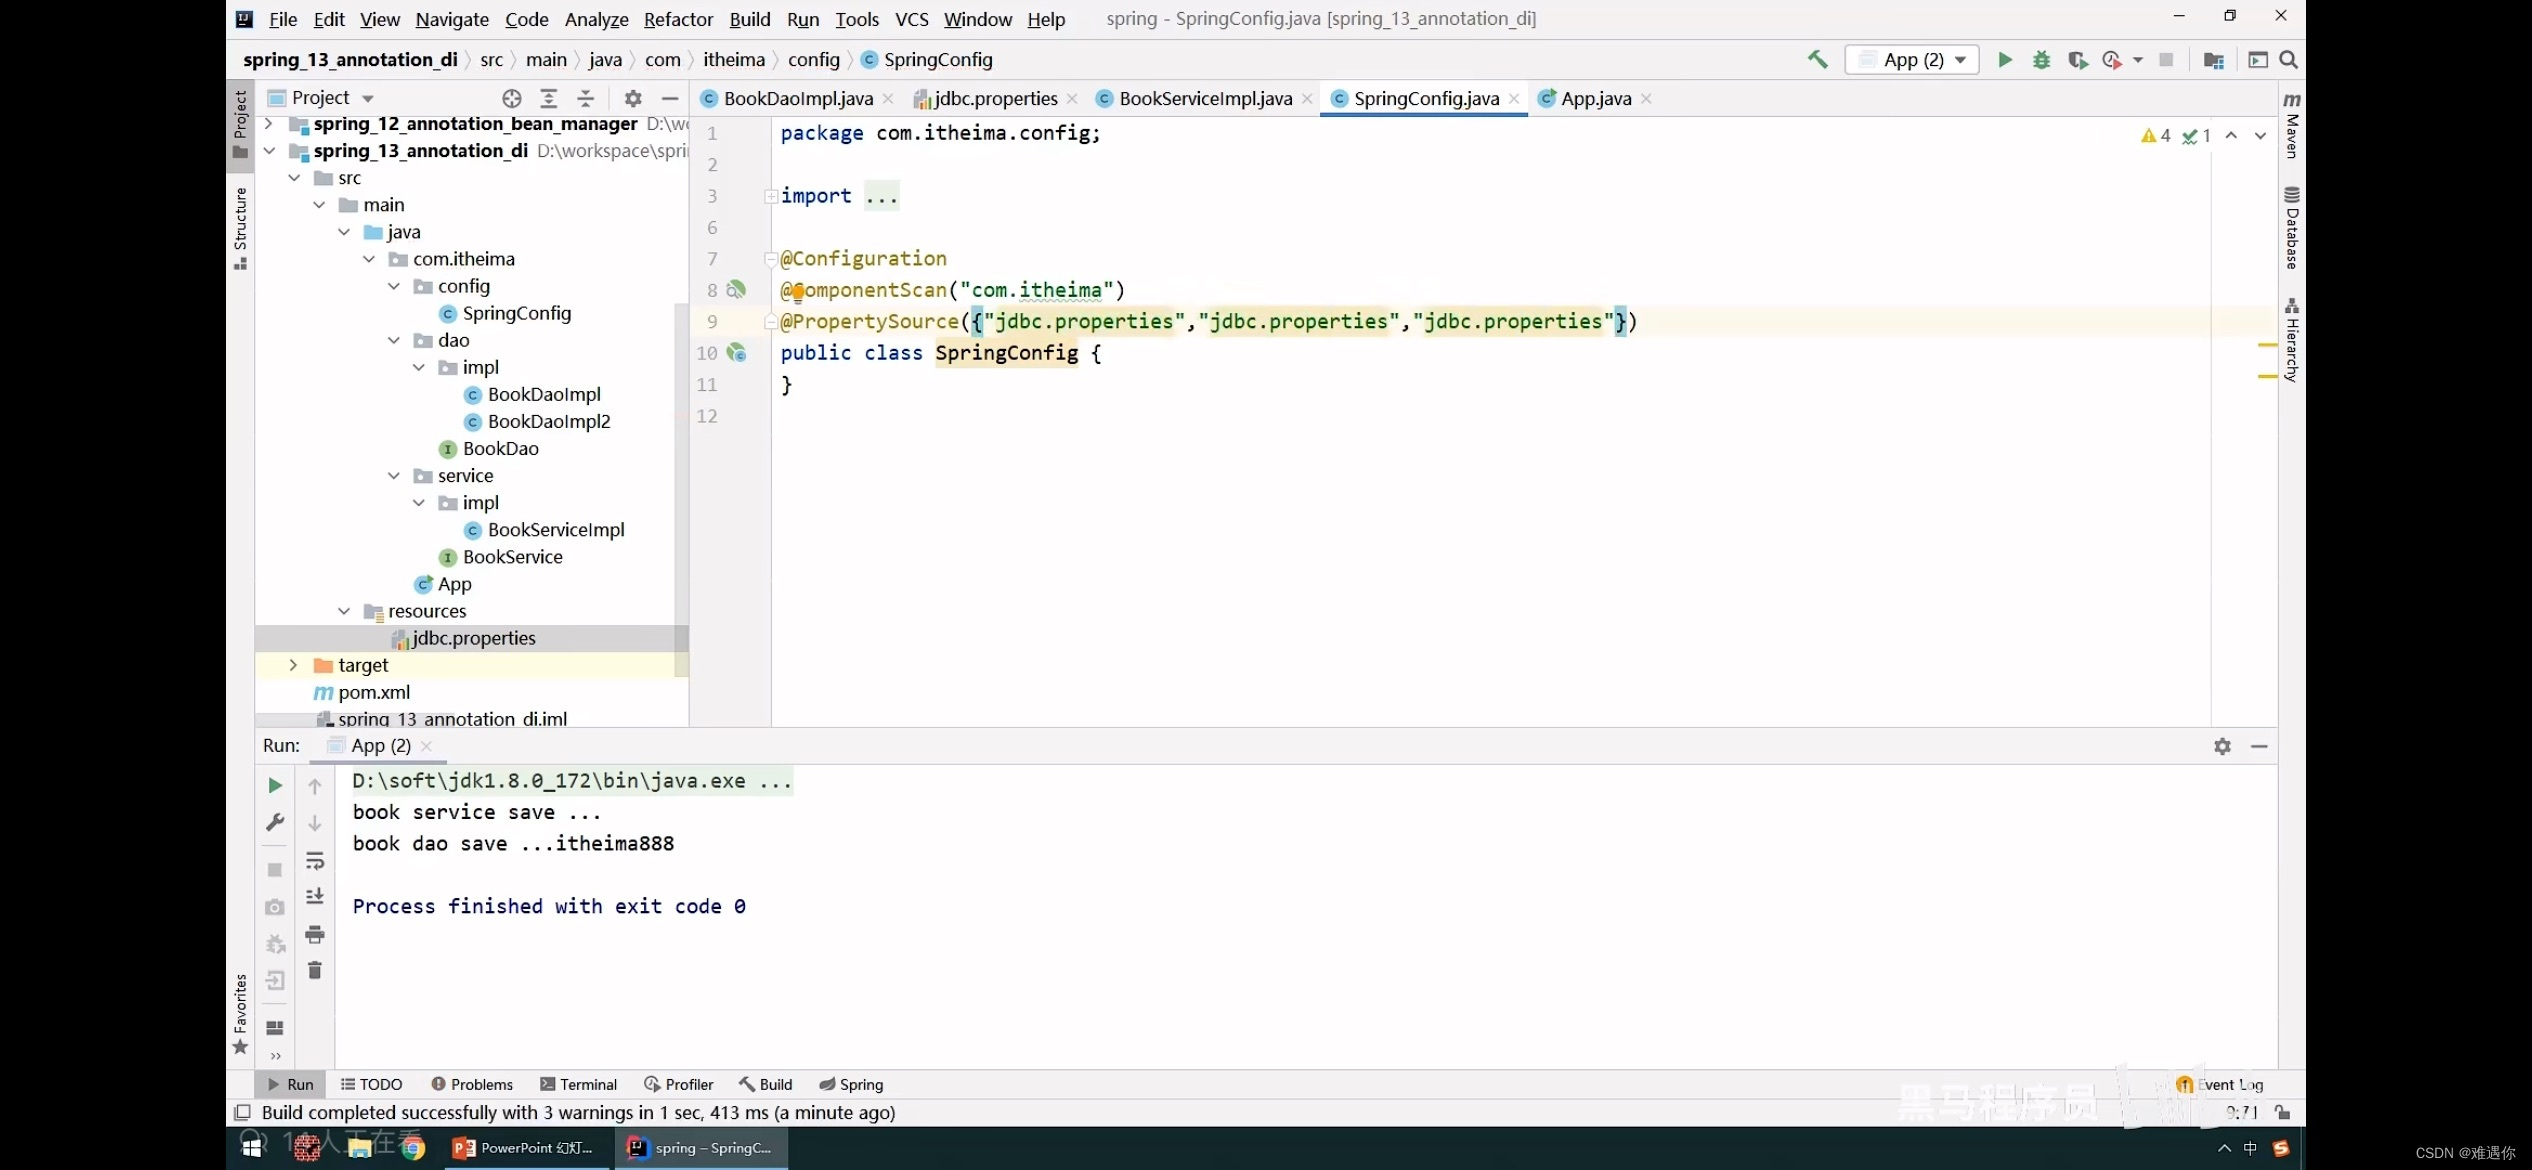Print the Run console output
The width and height of the screenshot is (2532, 1170).
tap(315, 934)
